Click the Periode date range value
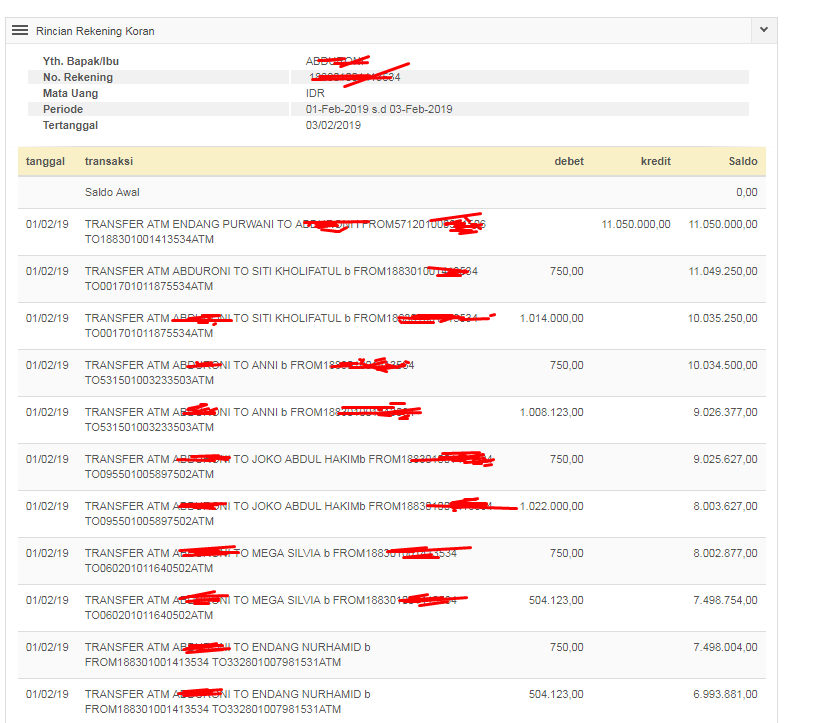Image resolution: width=820 pixels, height=723 pixels. click(x=379, y=109)
